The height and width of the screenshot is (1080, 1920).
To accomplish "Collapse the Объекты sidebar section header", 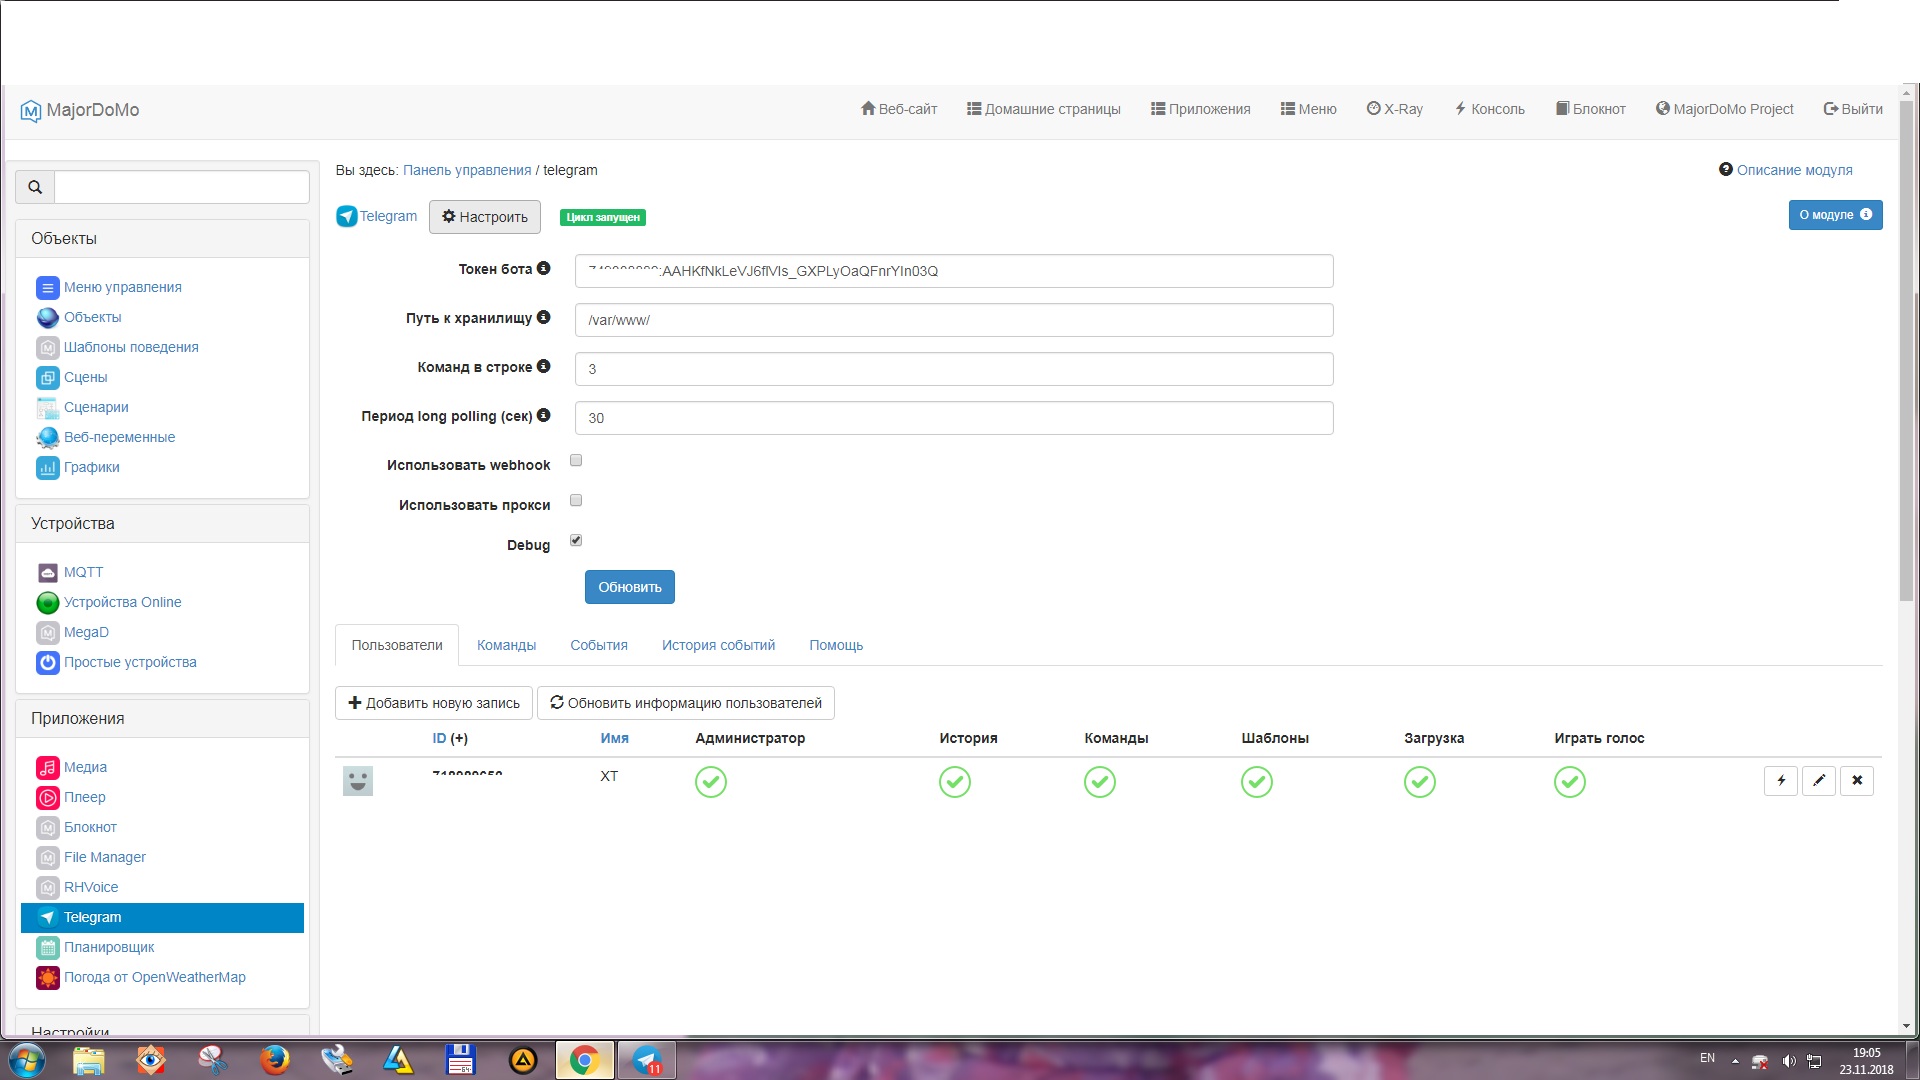I will tap(162, 239).
